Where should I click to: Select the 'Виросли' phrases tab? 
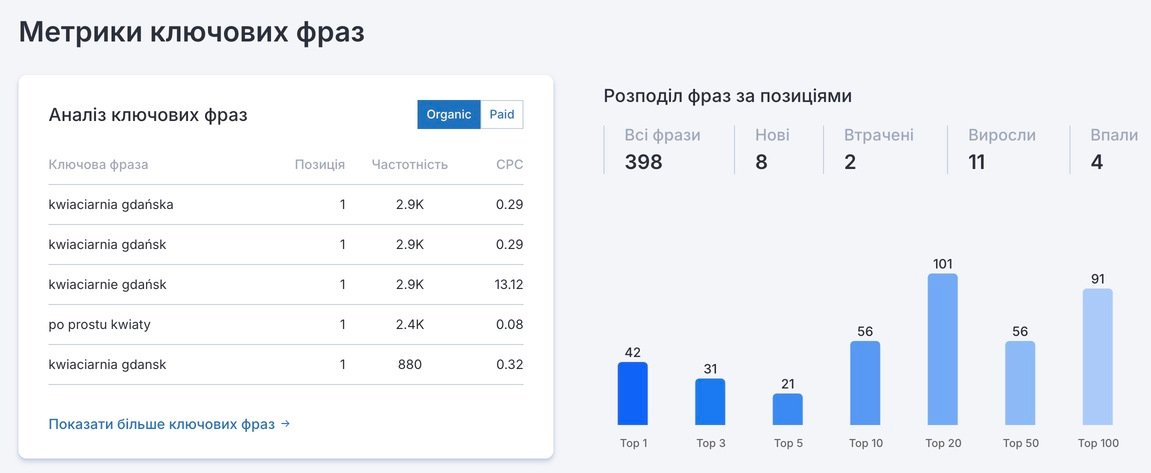pos(1002,150)
